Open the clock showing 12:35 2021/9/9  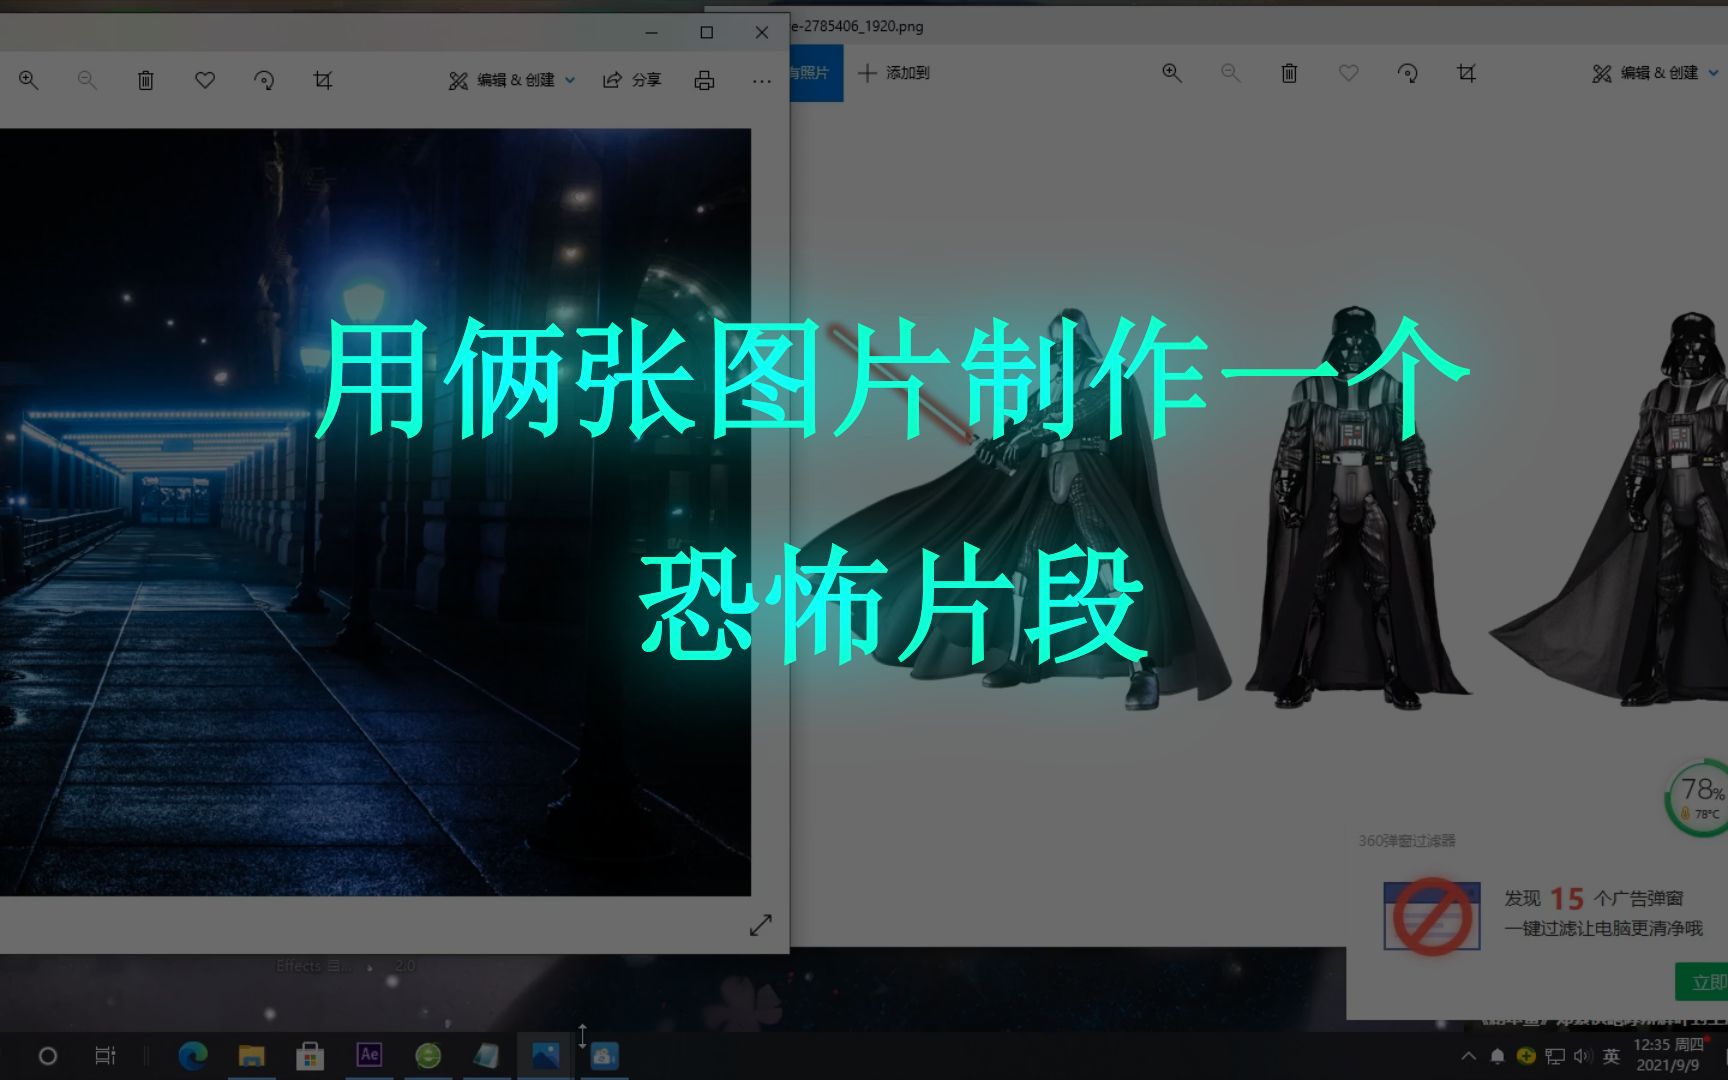[x=1668, y=1055]
